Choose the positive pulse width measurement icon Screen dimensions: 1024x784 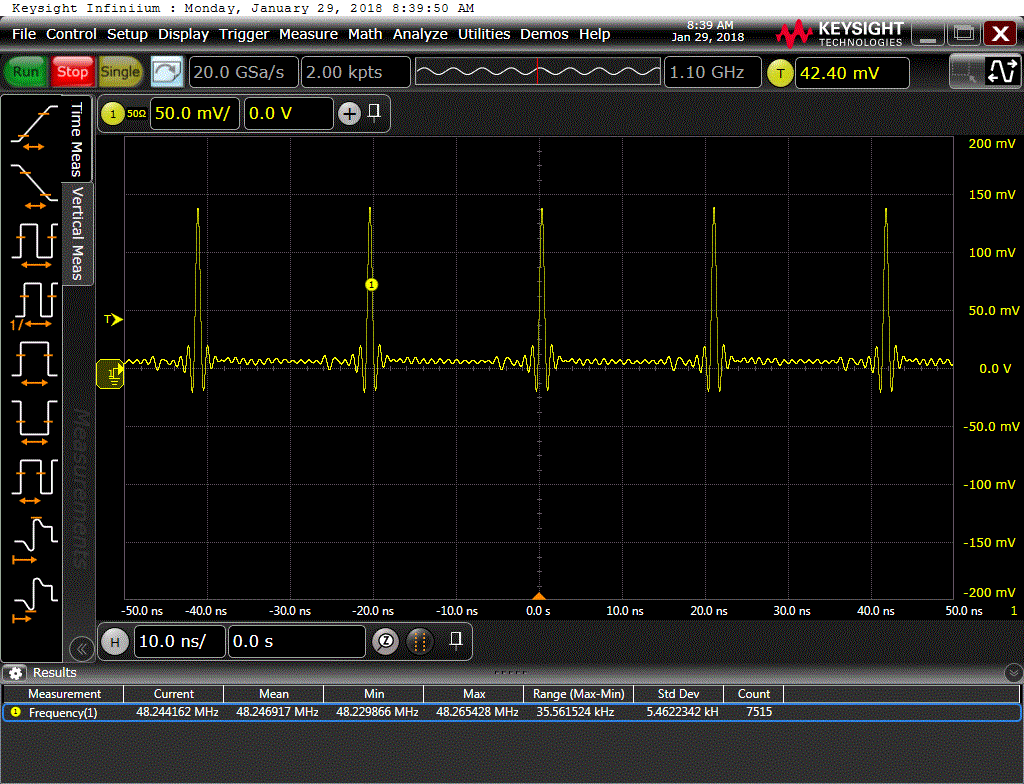coord(34,360)
